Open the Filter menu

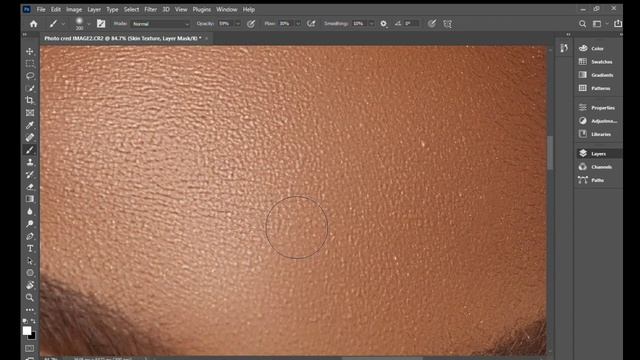pyautogui.click(x=150, y=9)
